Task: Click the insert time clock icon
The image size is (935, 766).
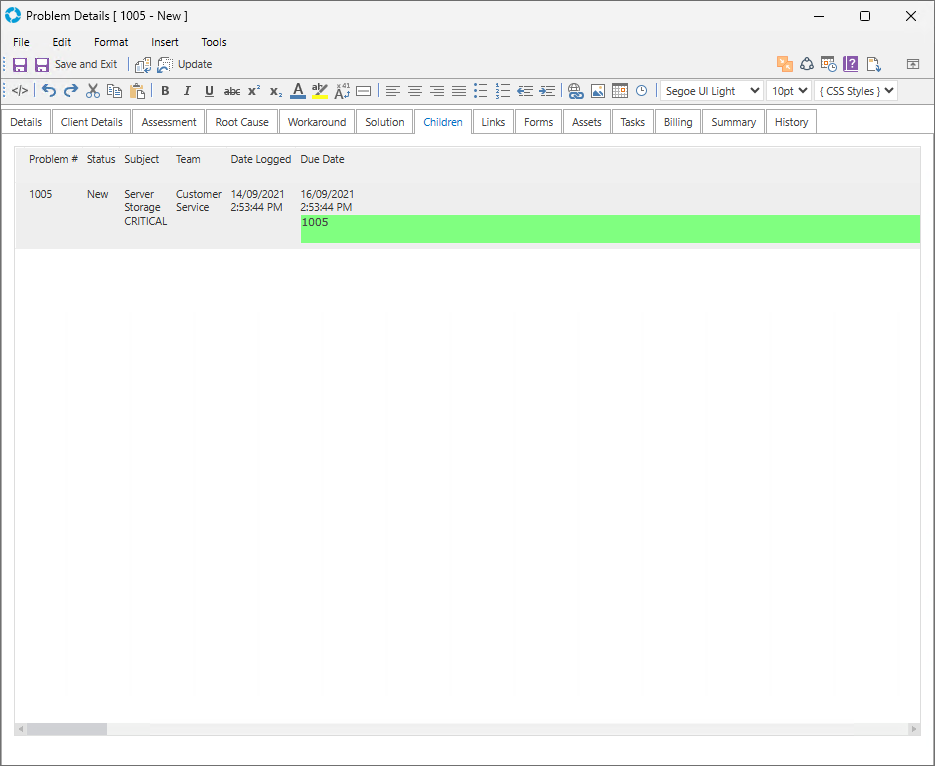Action: pyautogui.click(x=641, y=91)
